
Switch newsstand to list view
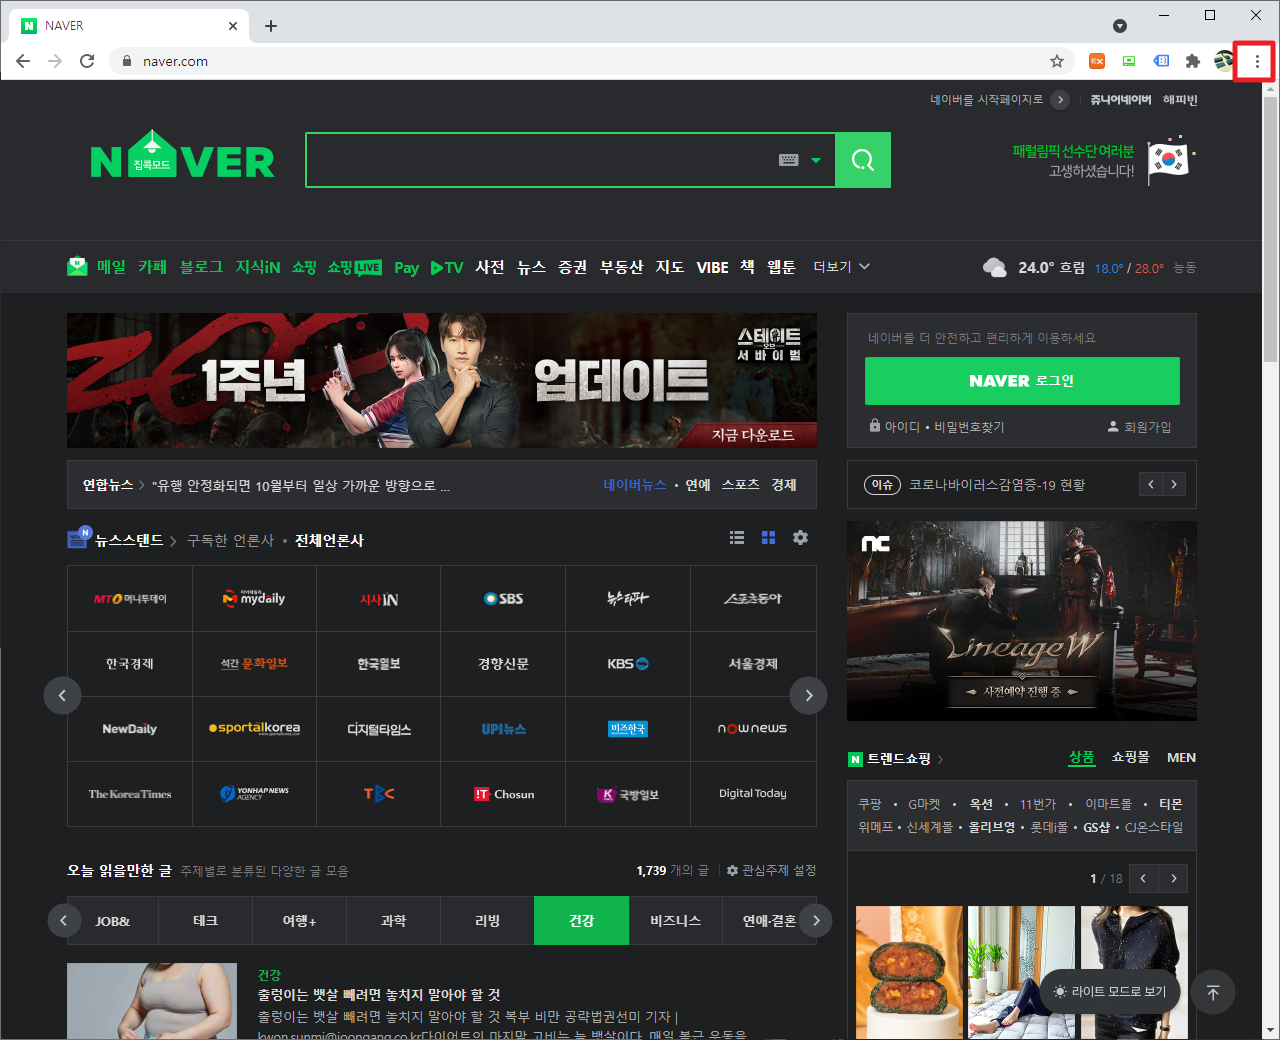click(x=737, y=537)
